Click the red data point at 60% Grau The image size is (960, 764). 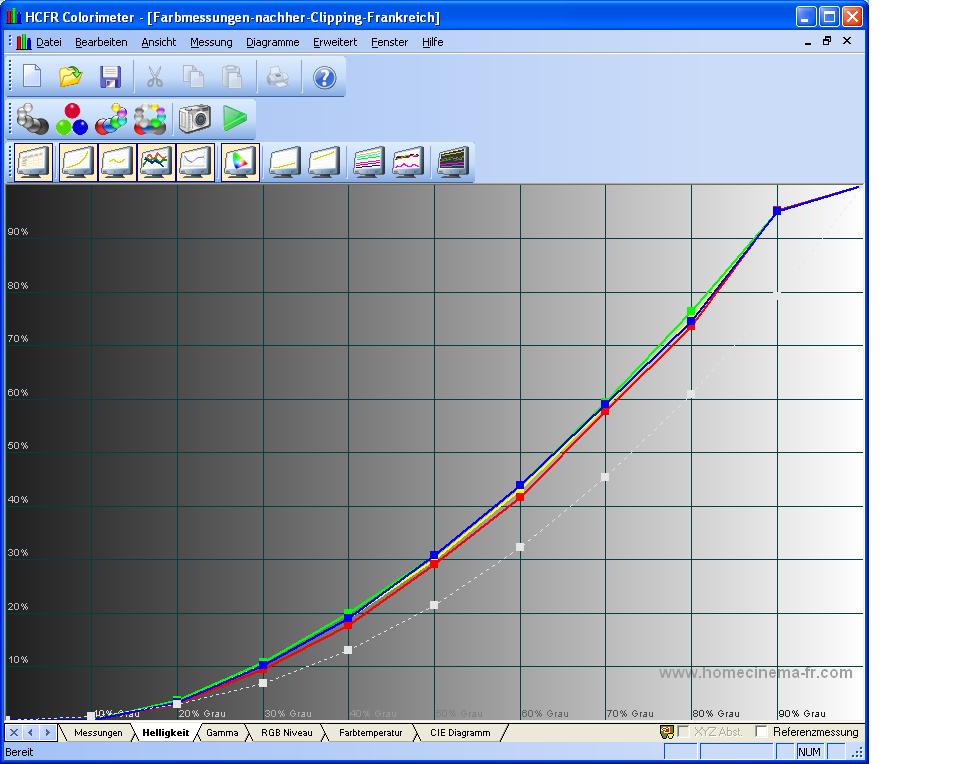(x=520, y=498)
